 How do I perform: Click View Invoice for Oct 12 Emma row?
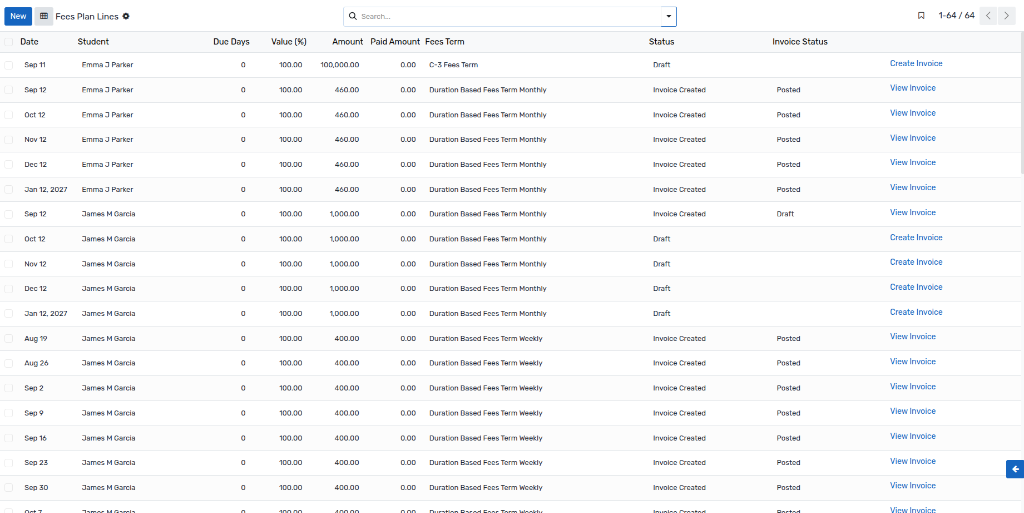coord(913,113)
